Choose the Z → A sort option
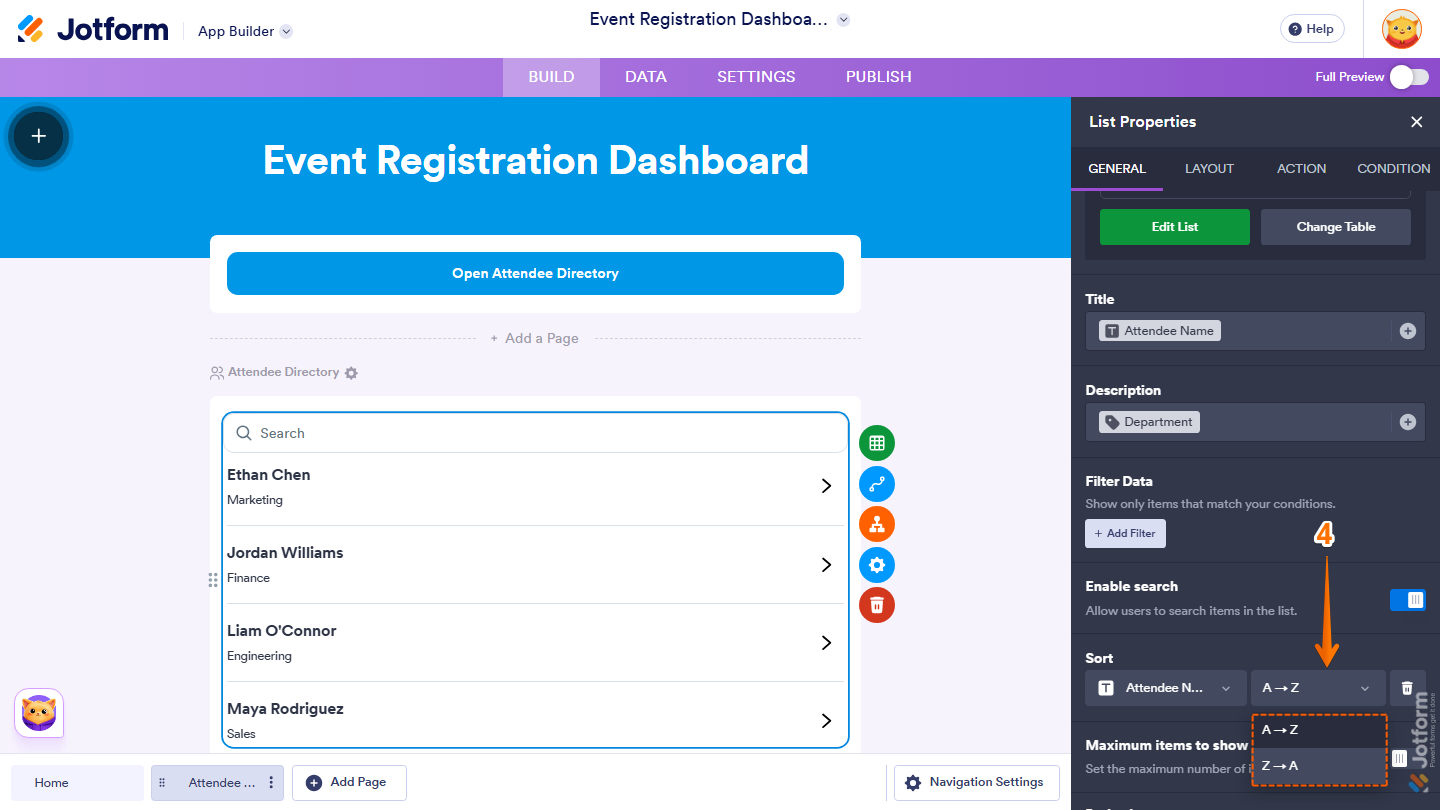Viewport: 1440px width, 810px height. click(1319, 766)
